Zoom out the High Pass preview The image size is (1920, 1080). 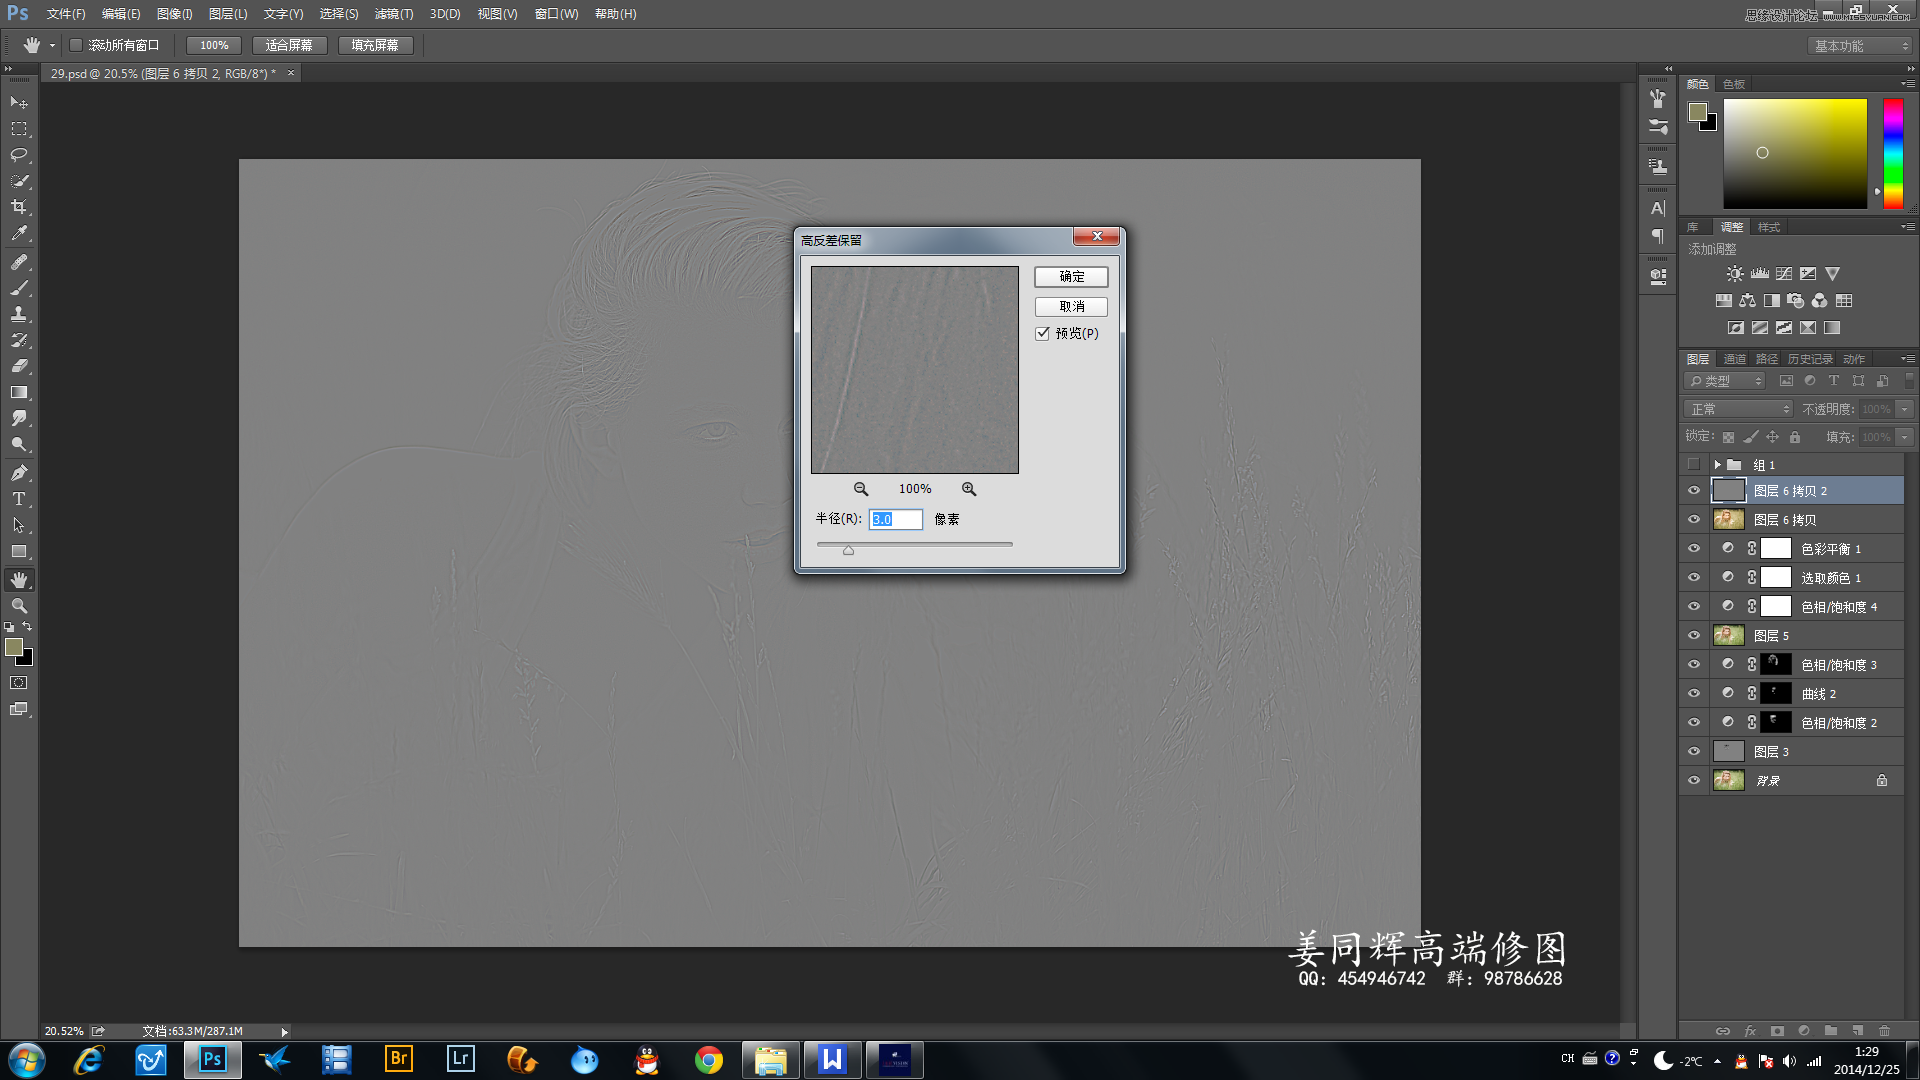click(860, 489)
